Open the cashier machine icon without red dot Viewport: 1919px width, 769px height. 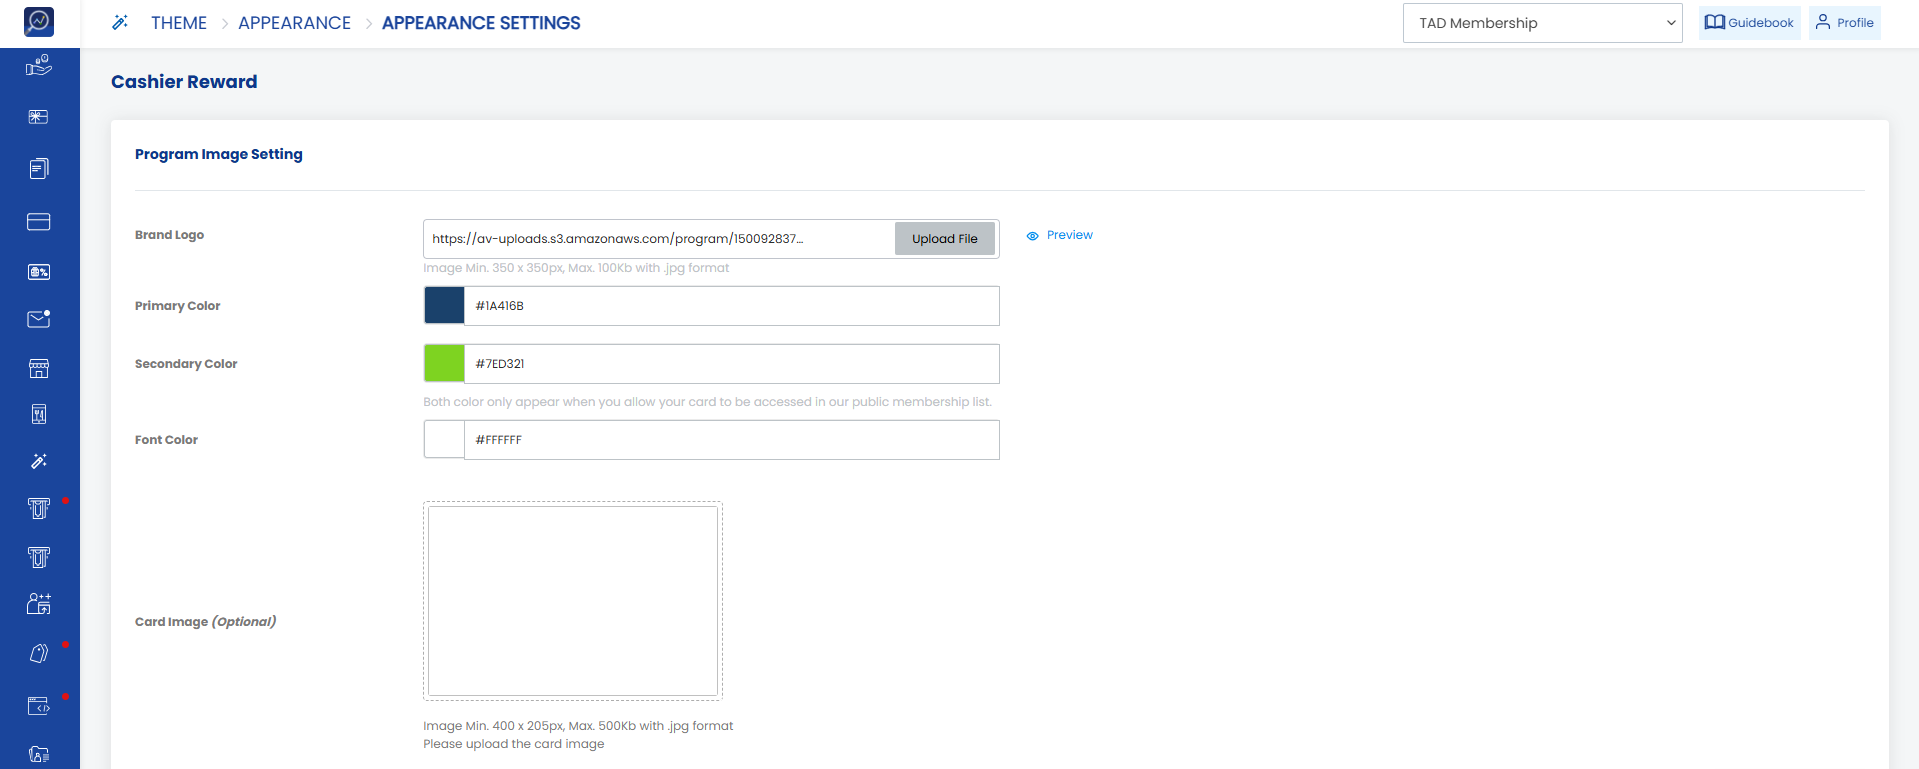pos(39,557)
